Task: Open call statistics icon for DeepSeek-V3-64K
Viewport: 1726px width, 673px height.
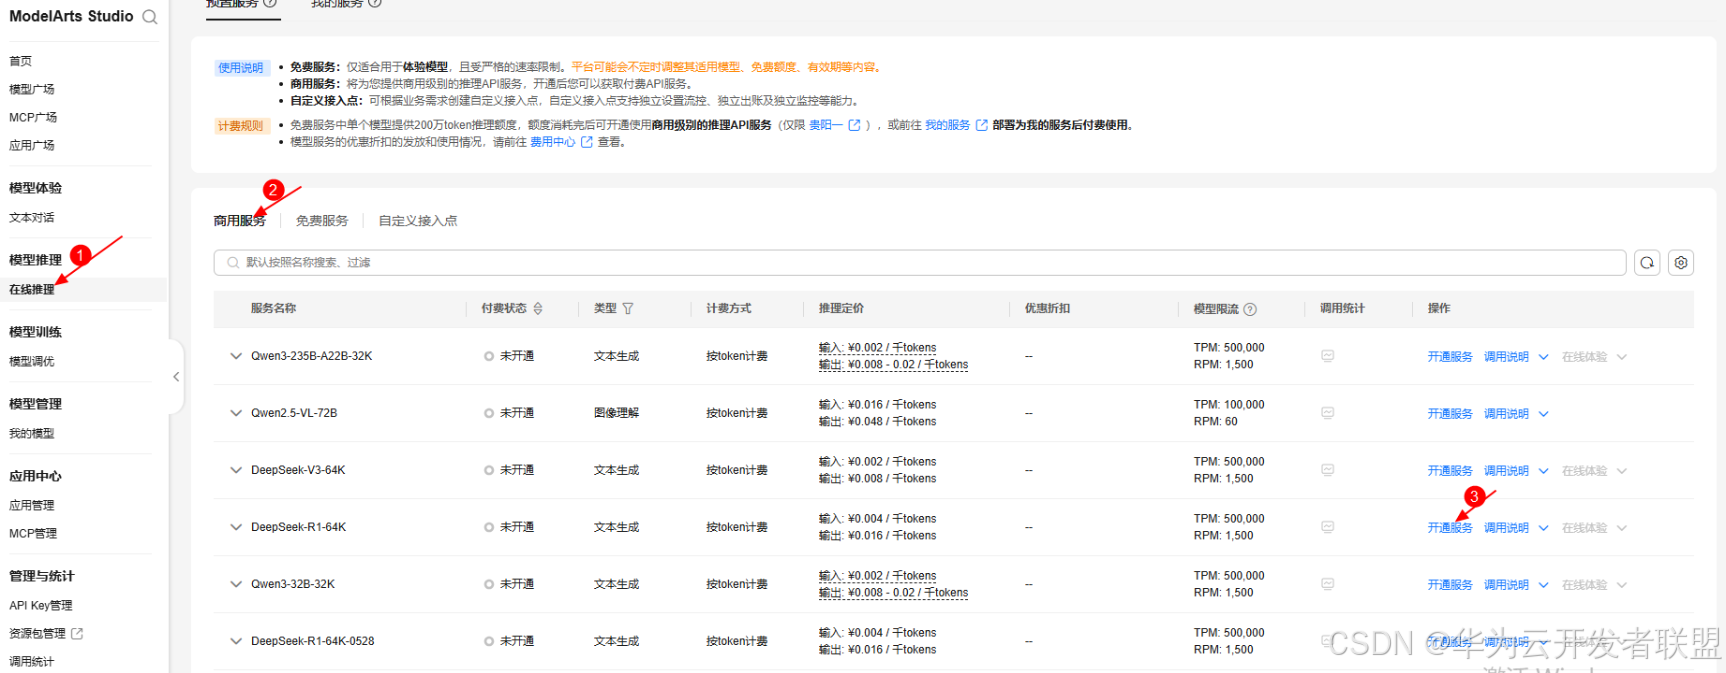Action: tap(1328, 470)
